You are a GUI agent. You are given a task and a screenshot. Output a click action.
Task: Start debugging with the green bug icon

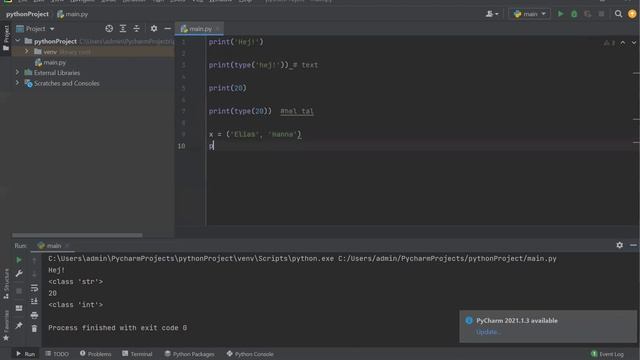[574, 14]
